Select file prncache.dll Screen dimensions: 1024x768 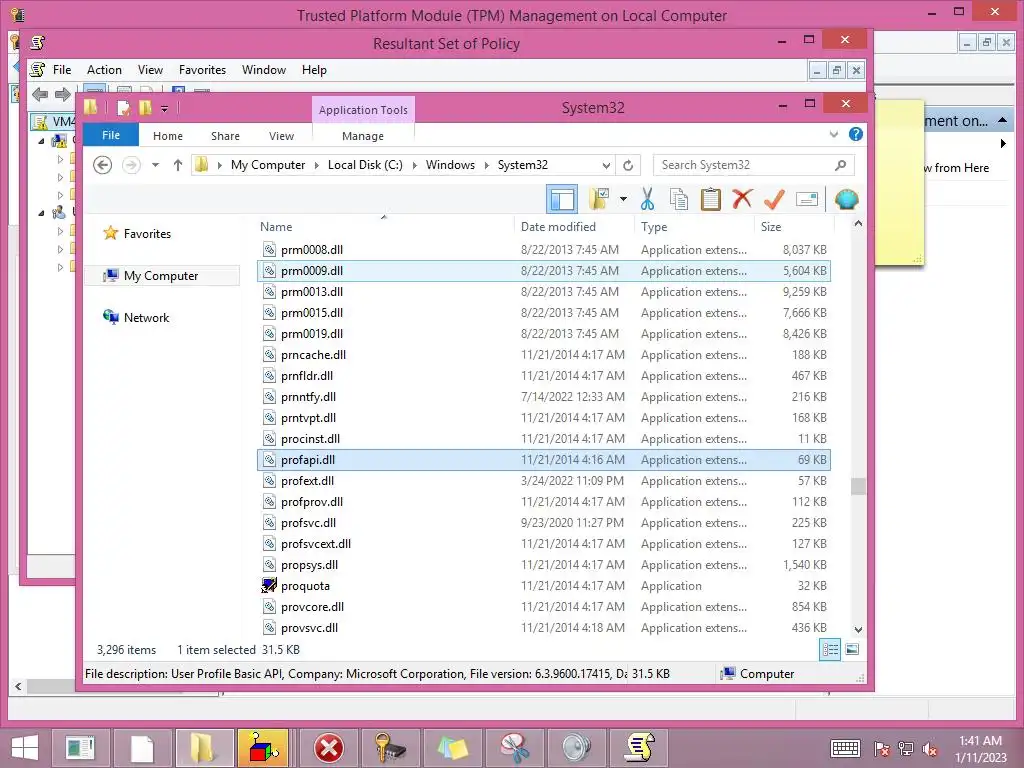(544, 355)
